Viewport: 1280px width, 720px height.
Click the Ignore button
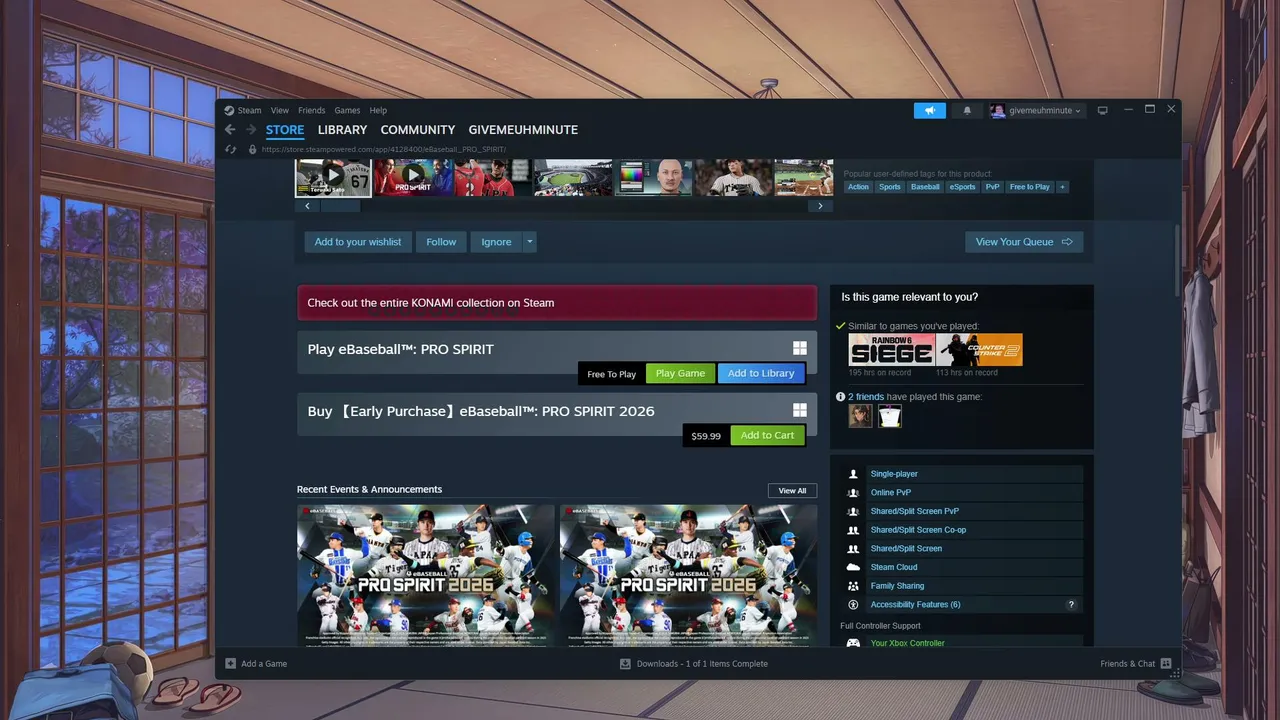coord(496,242)
